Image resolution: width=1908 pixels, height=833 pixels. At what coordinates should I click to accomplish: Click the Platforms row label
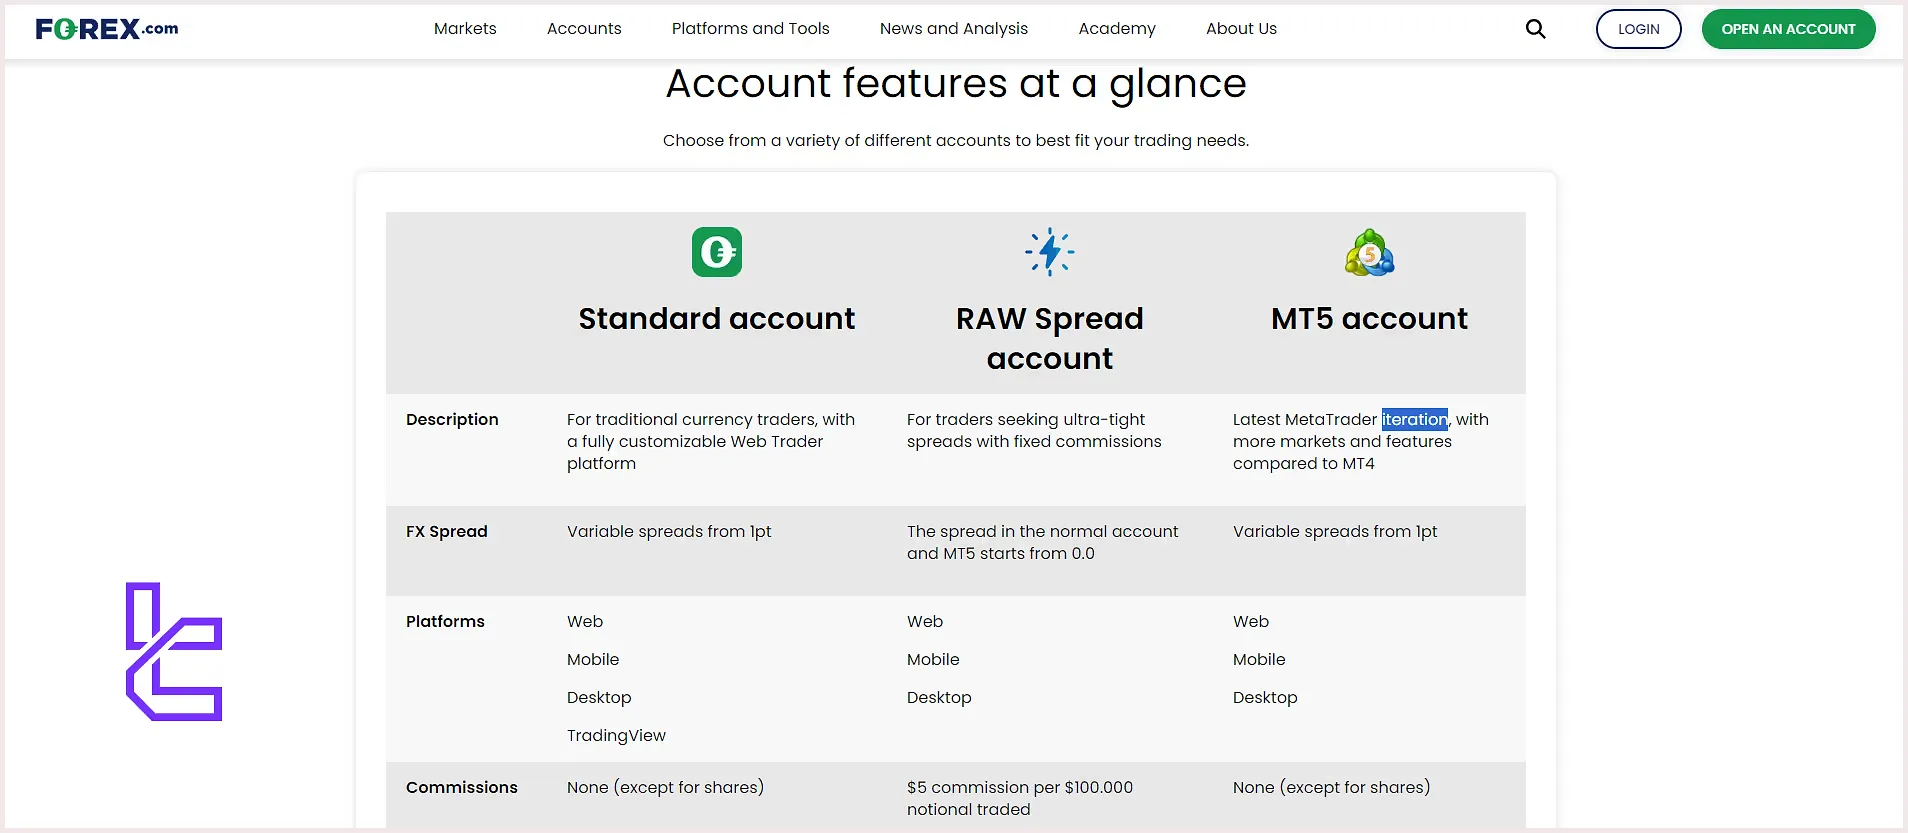point(445,622)
